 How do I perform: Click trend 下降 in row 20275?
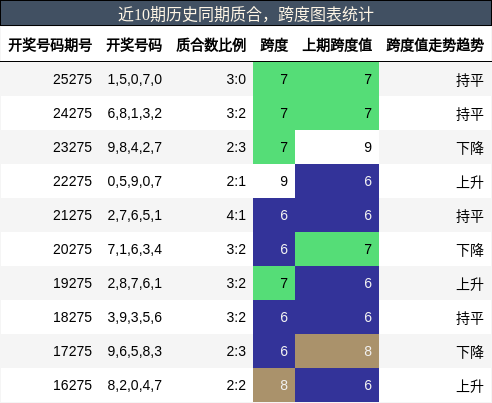click(470, 250)
